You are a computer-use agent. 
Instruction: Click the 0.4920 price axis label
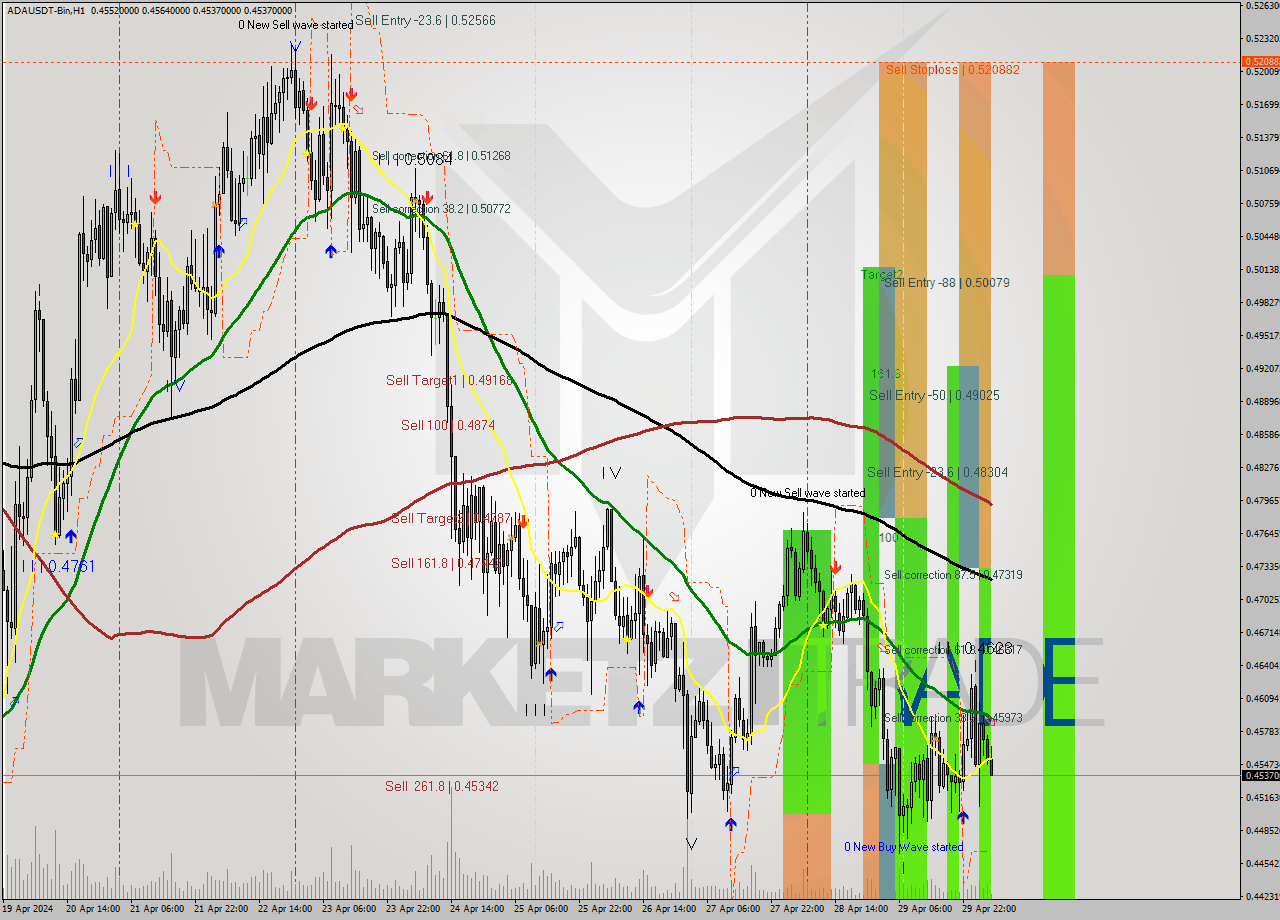1263,368
